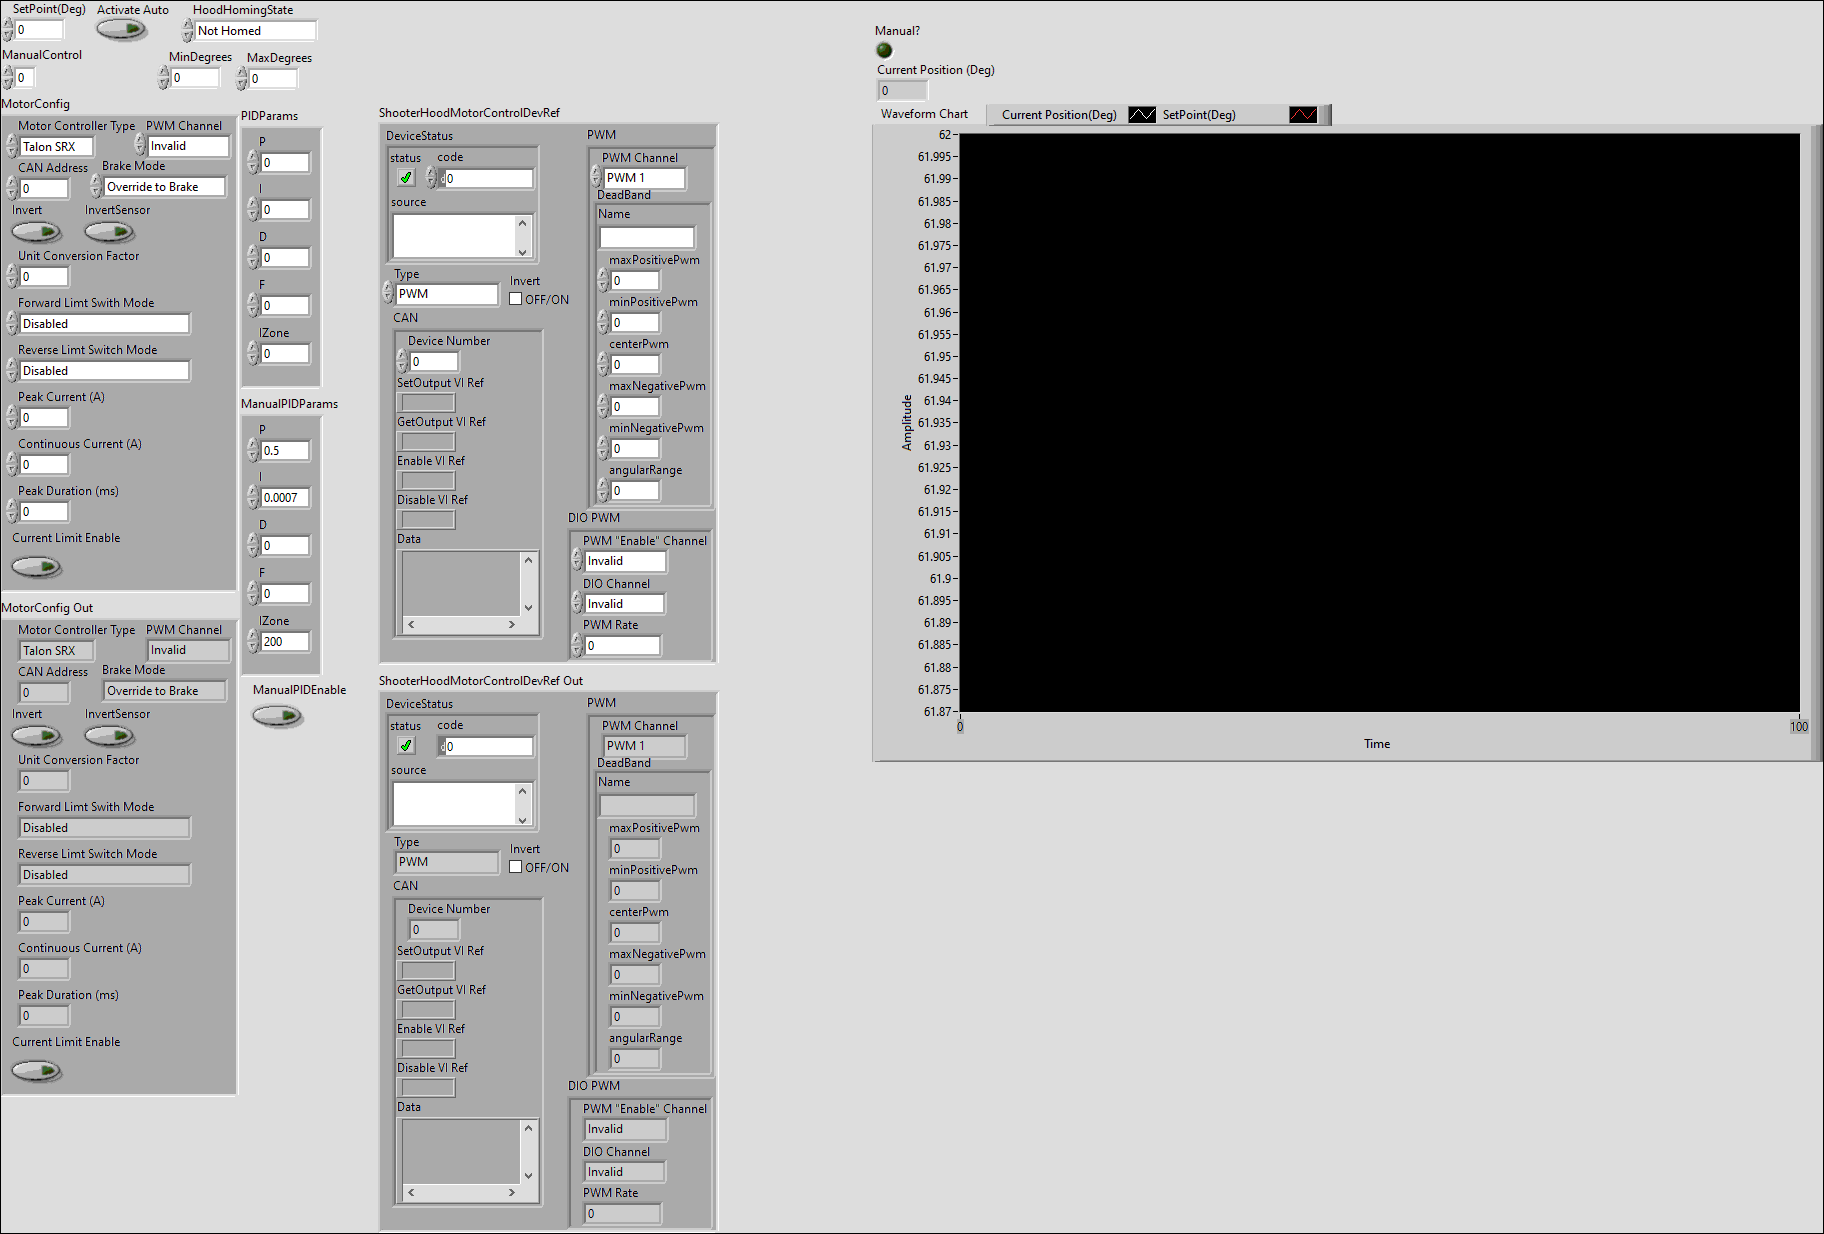
Task: Click the green status checkmark in ShooterHoodMotorControlDevRef
Action: click(x=406, y=178)
